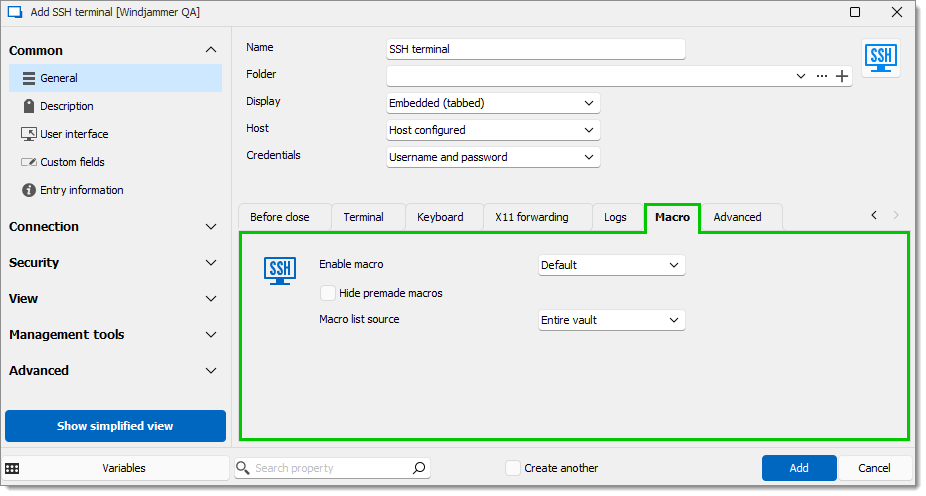Open the Host dropdown
The height and width of the screenshot is (496, 926).
[493, 130]
